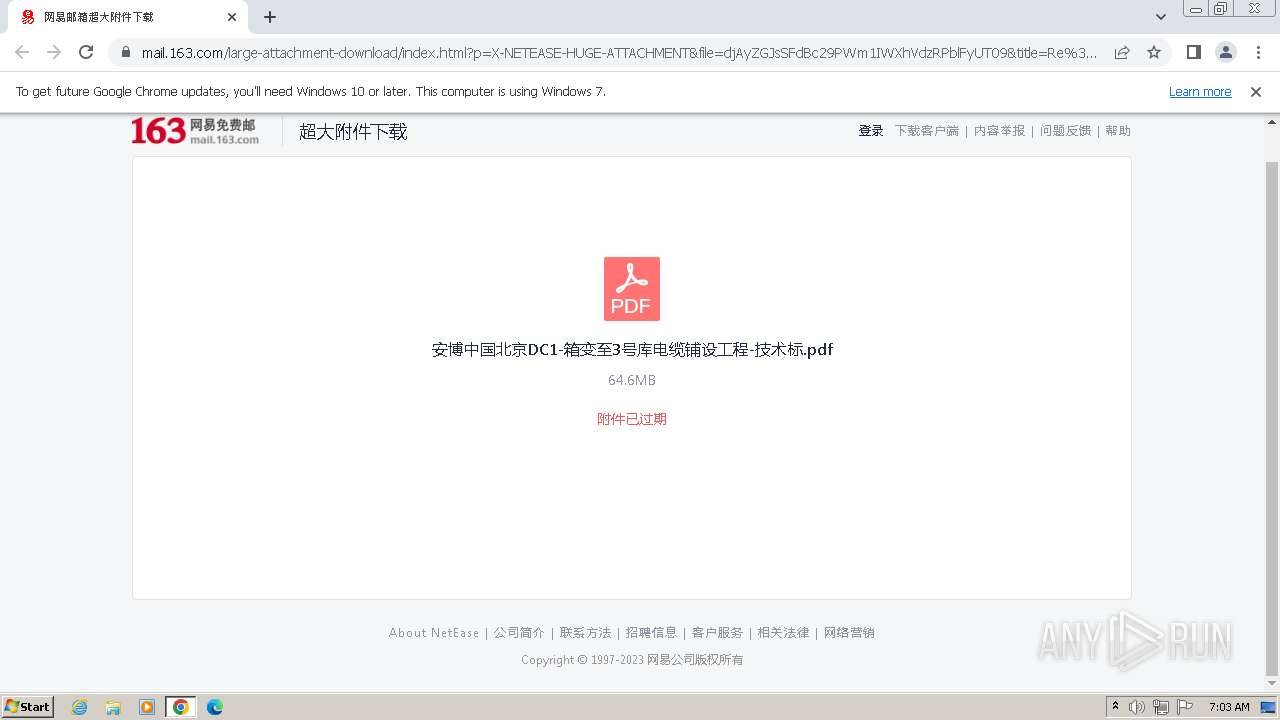This screenshot has height=720, width=1280.
Task: Open the Learn more link
Action: 1200,92
